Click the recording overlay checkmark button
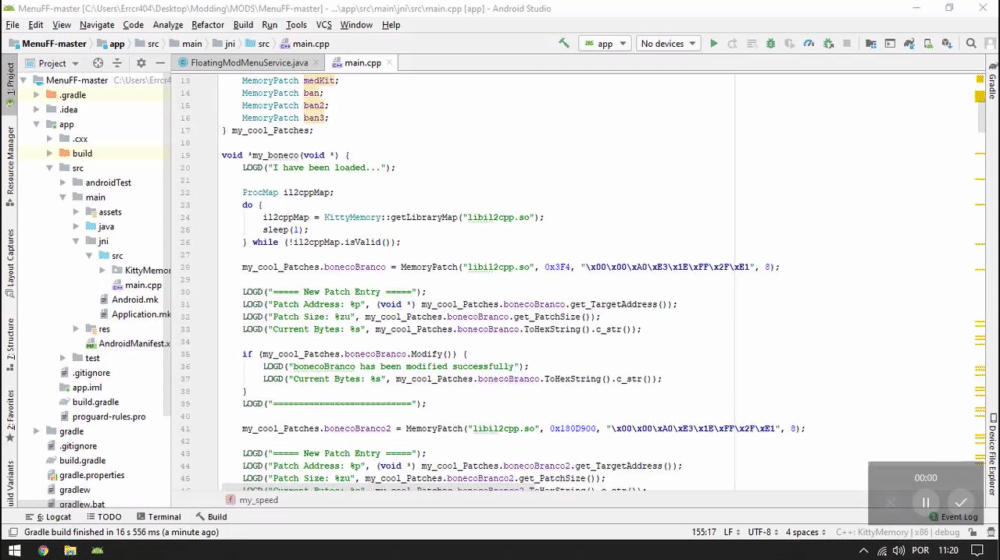 [960, 503]
